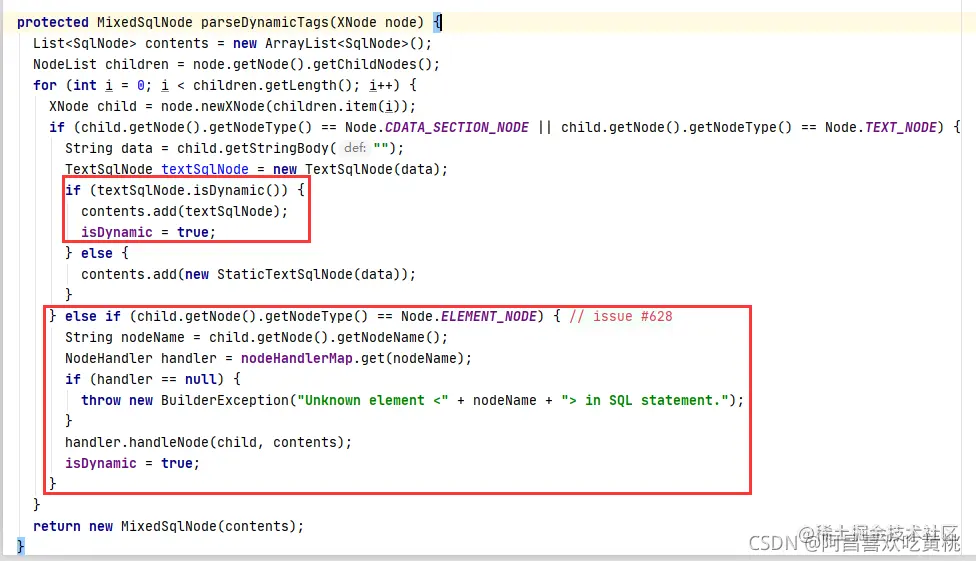Click new TextSqlNode(data) constructor call
The image size is (976, 561).
click(x=357, y=169)
